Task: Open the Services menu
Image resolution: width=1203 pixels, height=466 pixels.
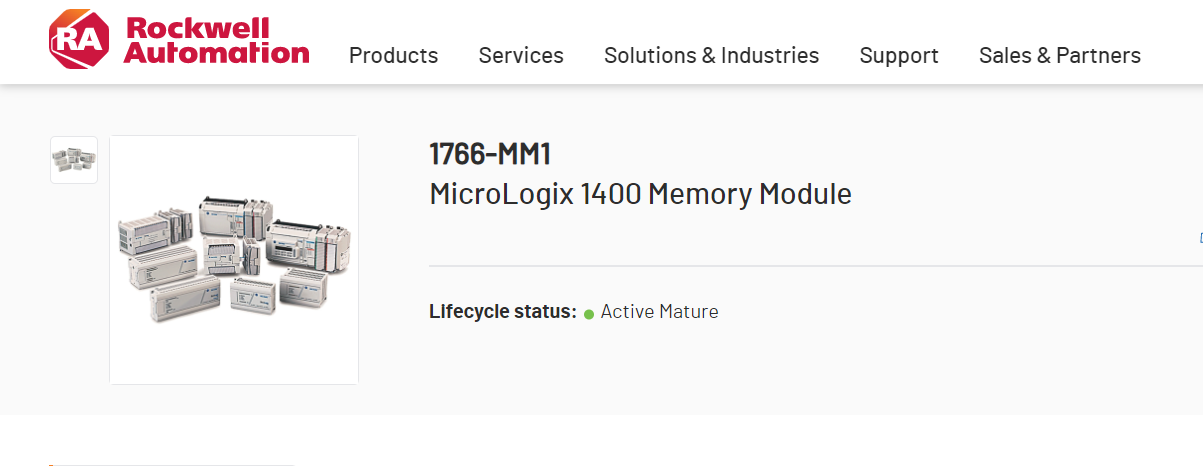Action: coord(521,56)
